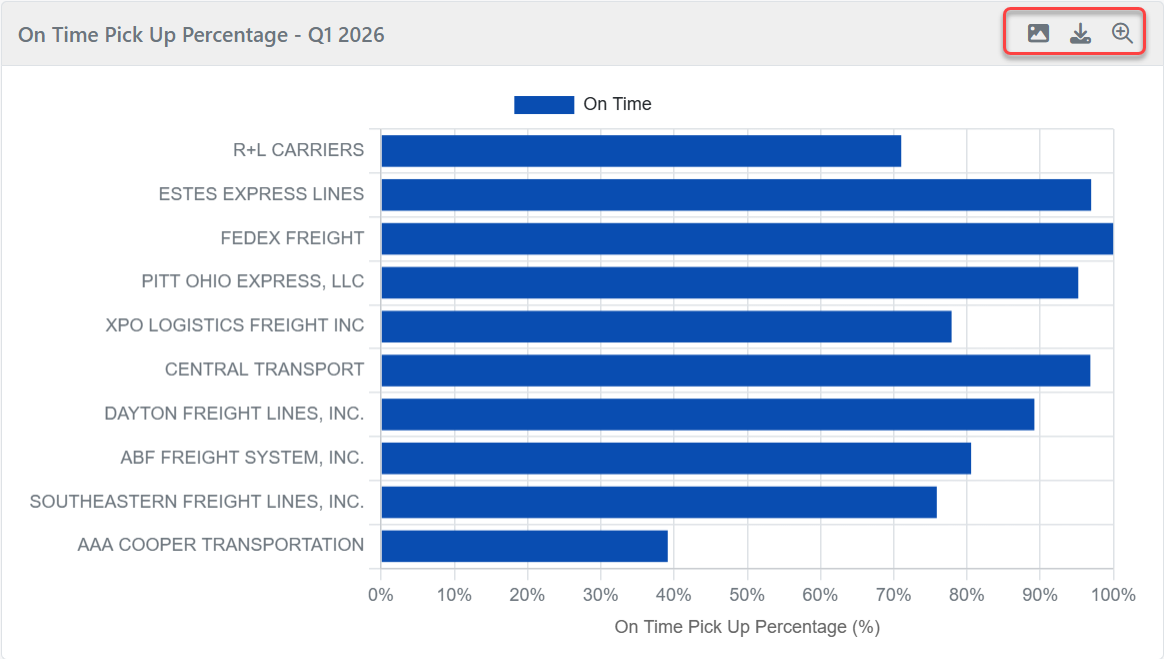Select the CENTRAL TRANSPORT bar
The height and width of the screenshot is (659, 1164).
[735, 370]
